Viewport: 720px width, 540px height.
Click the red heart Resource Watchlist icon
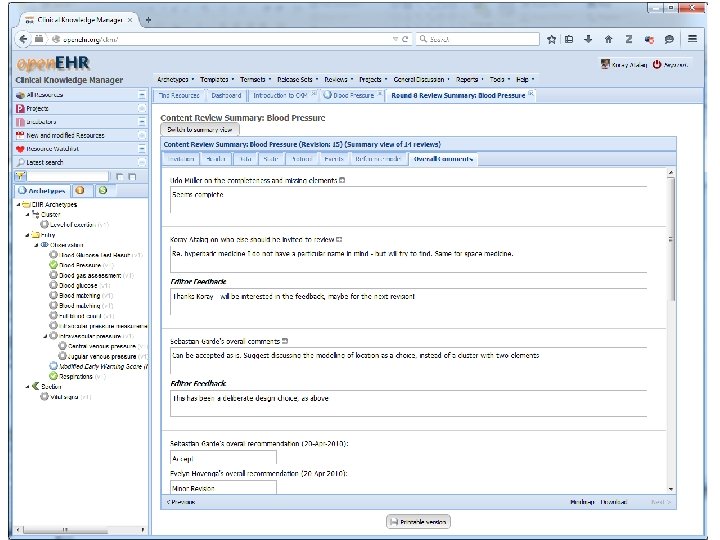tap(20, 149)
